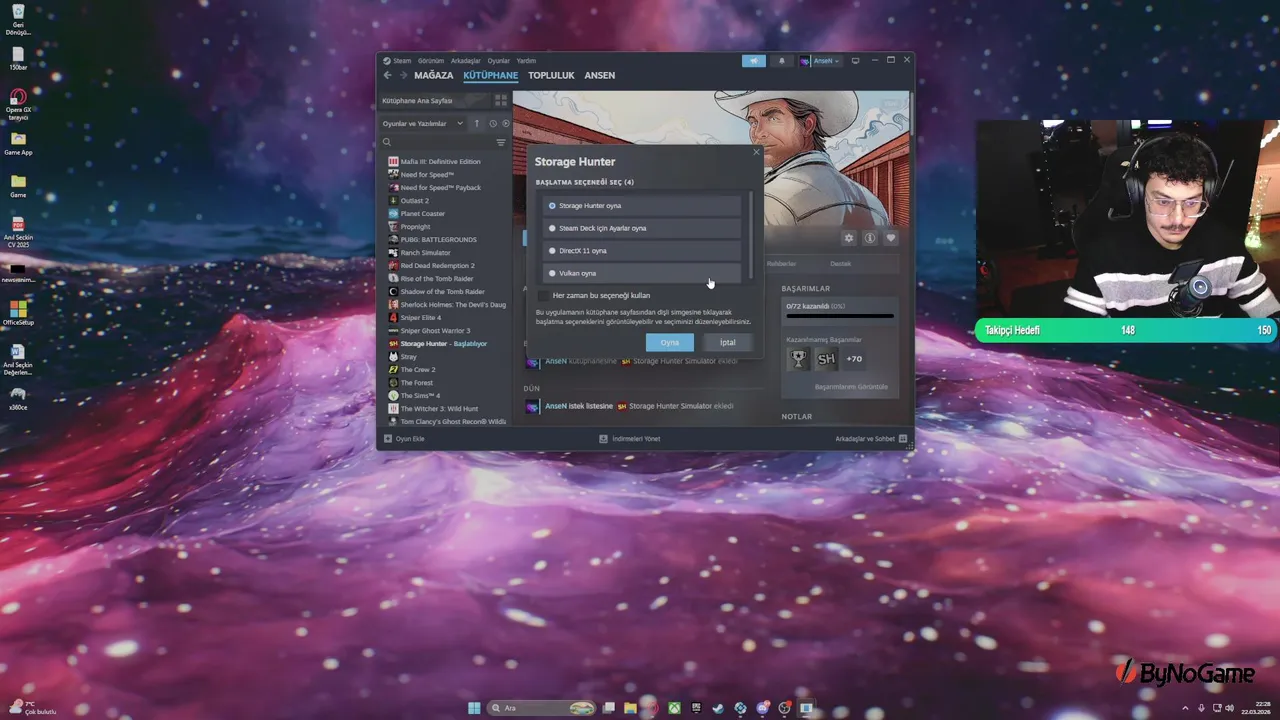The width and height of the screenshot is (1280, 720).
Task: Open the Oyunlar menu
Action: (x=498, y=61)
